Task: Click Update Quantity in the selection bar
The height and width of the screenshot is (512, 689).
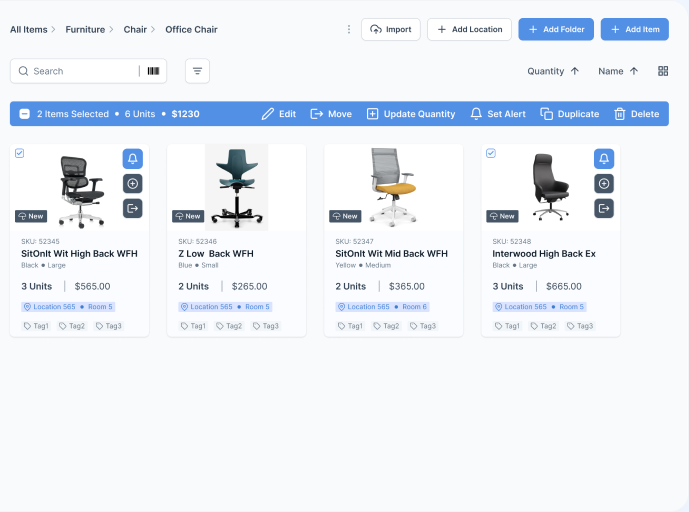Action: pyautogui.click(x=411, y=114)
